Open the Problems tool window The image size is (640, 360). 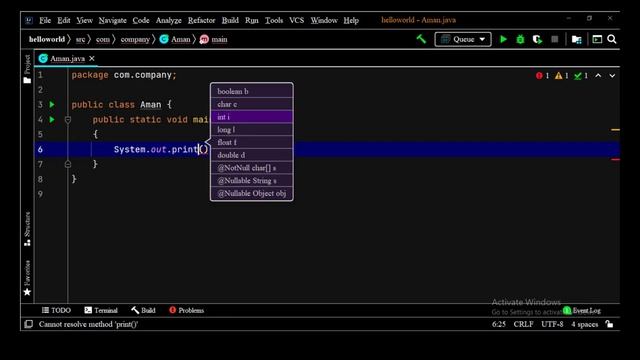pos(187,310)
